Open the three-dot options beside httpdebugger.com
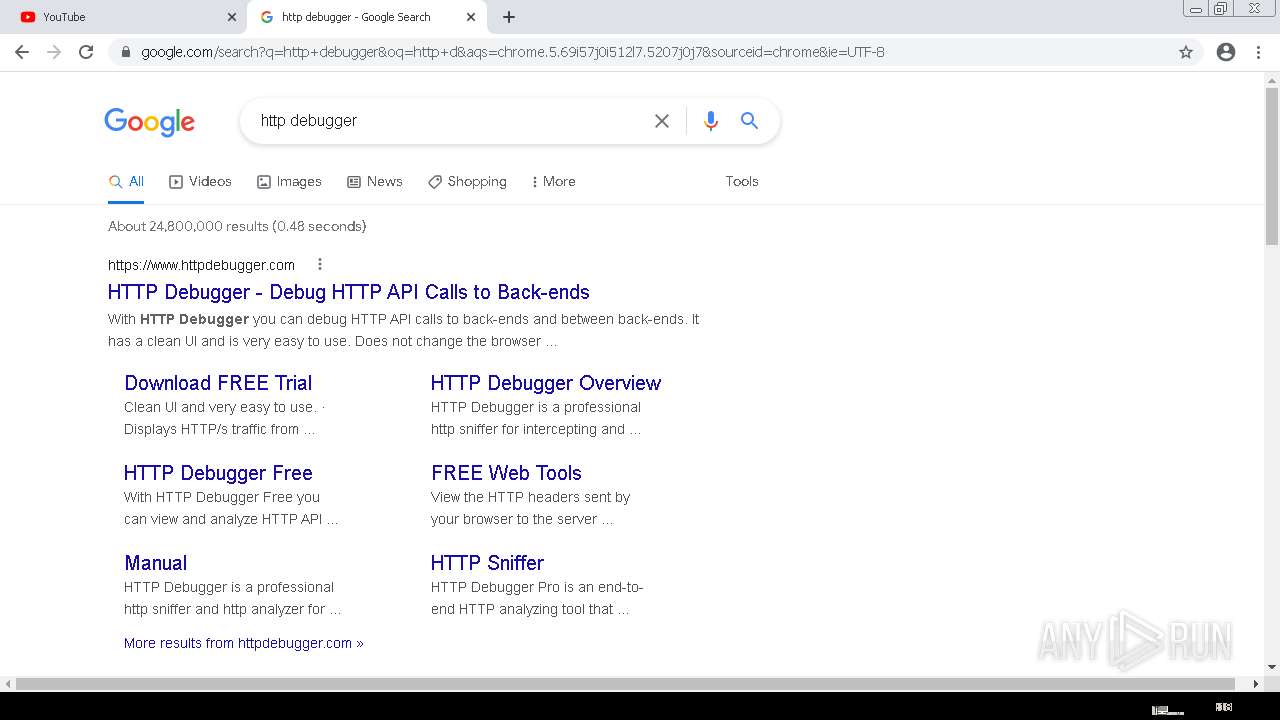This screenshot has height=720, width=1280. point(320,265)
